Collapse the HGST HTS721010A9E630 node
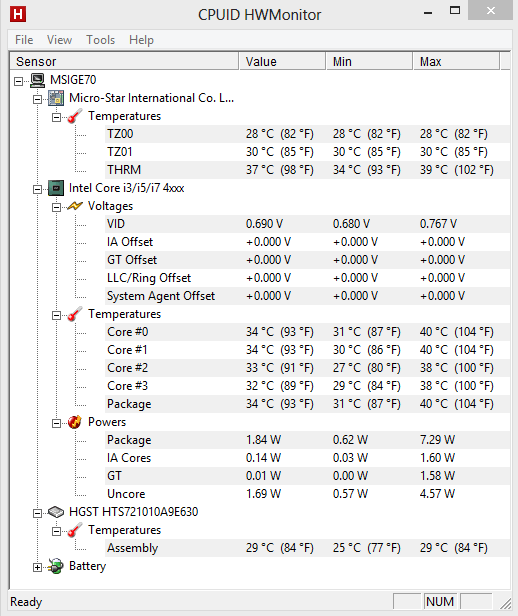This screenshot has width=518, height=616. [37, 513]
